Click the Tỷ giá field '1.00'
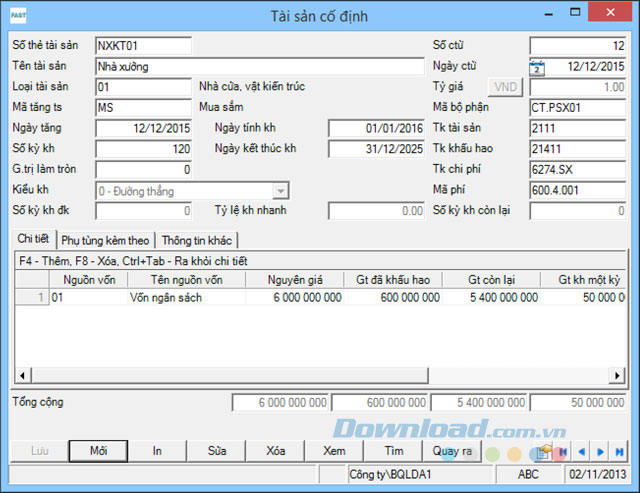Viewport: 640px width, 493px height. coord(578,87)
